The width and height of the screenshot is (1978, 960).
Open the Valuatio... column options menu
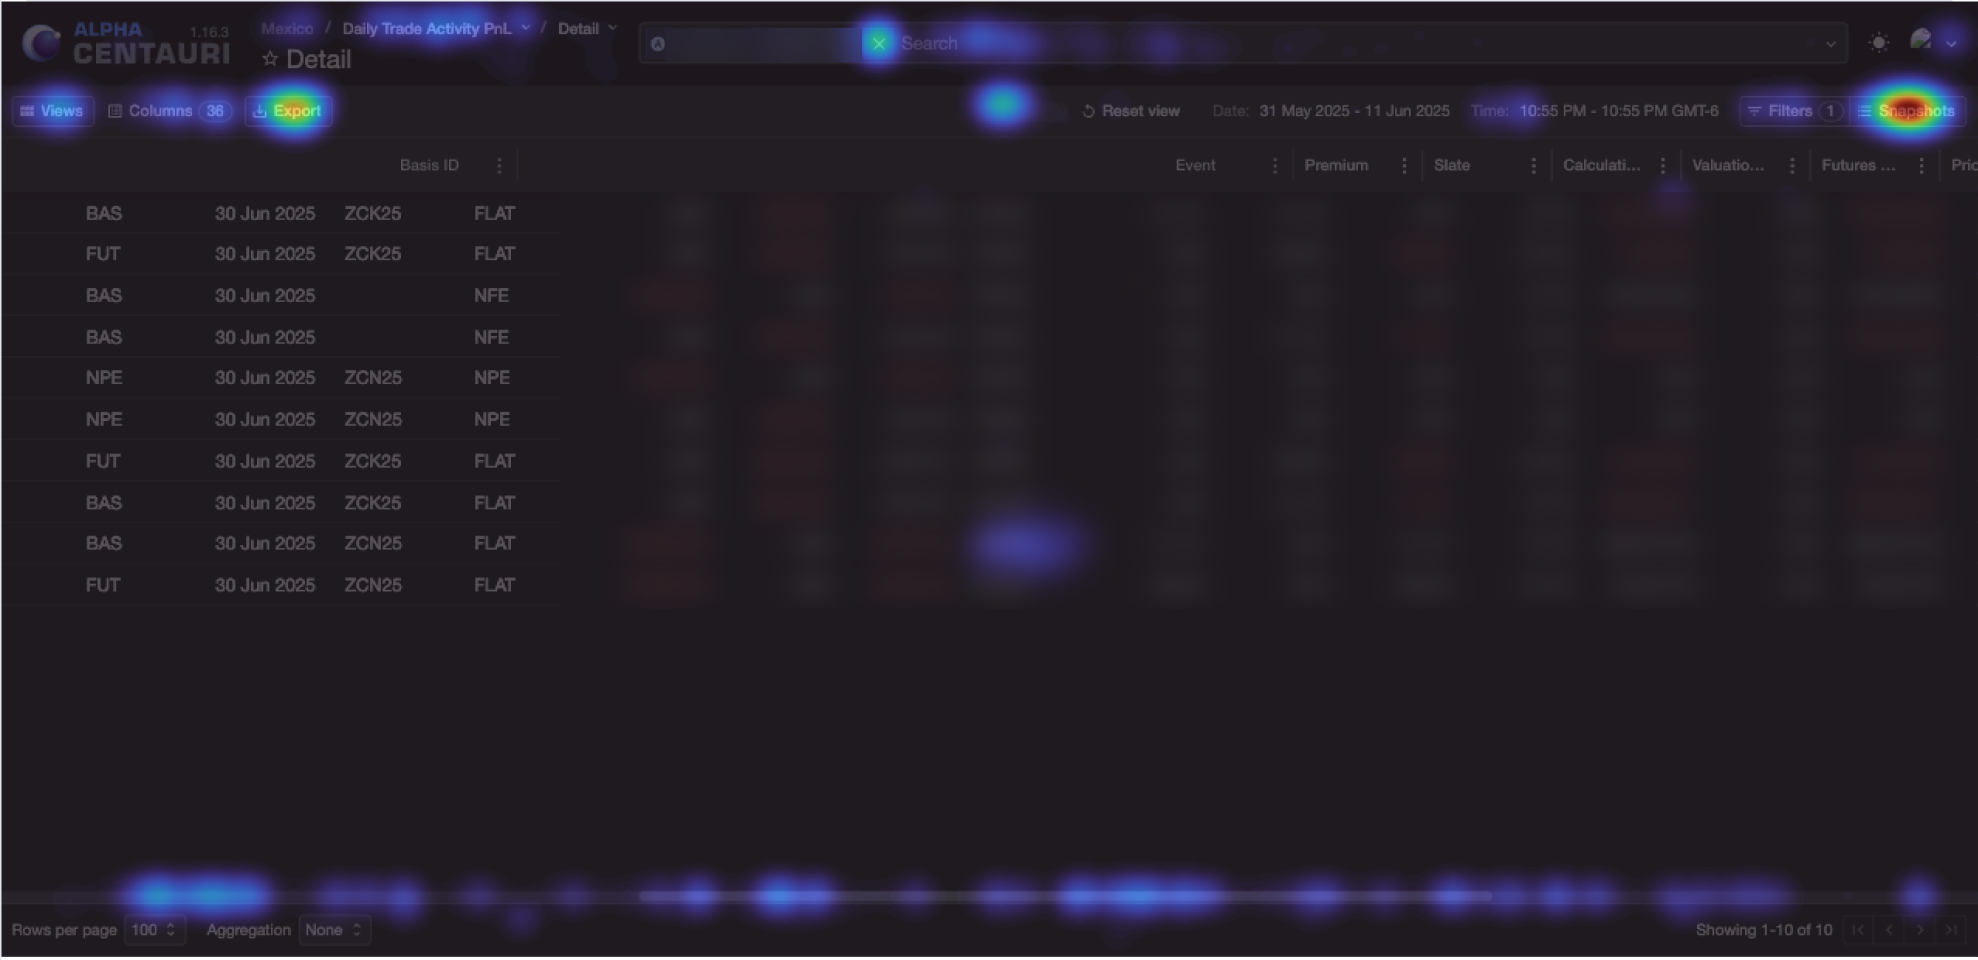(x=1792, y=166)
